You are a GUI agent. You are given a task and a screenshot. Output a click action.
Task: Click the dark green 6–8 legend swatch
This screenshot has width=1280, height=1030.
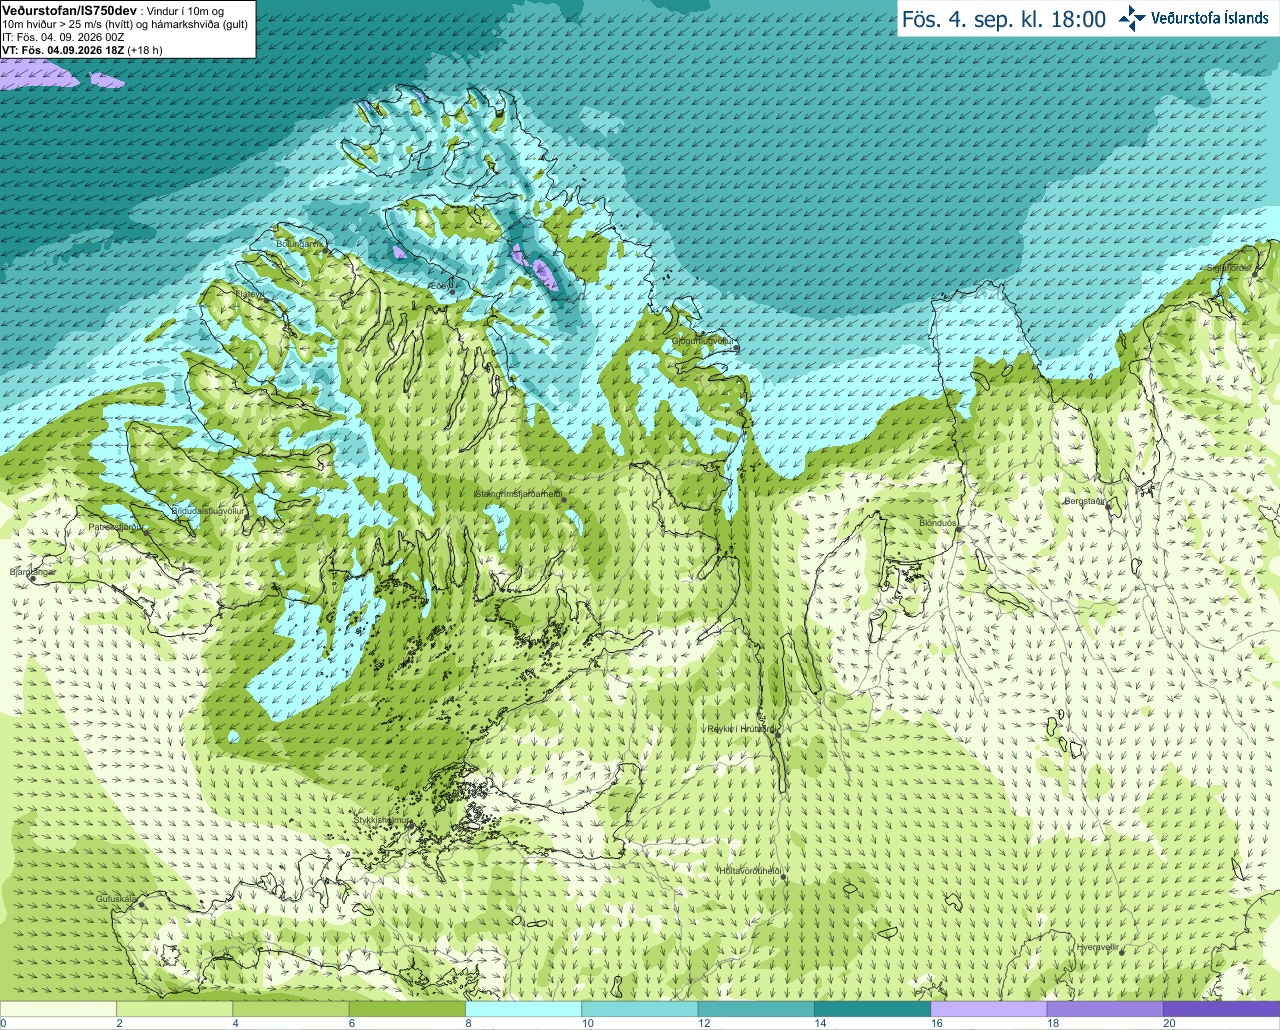[x=407, y=1009]
